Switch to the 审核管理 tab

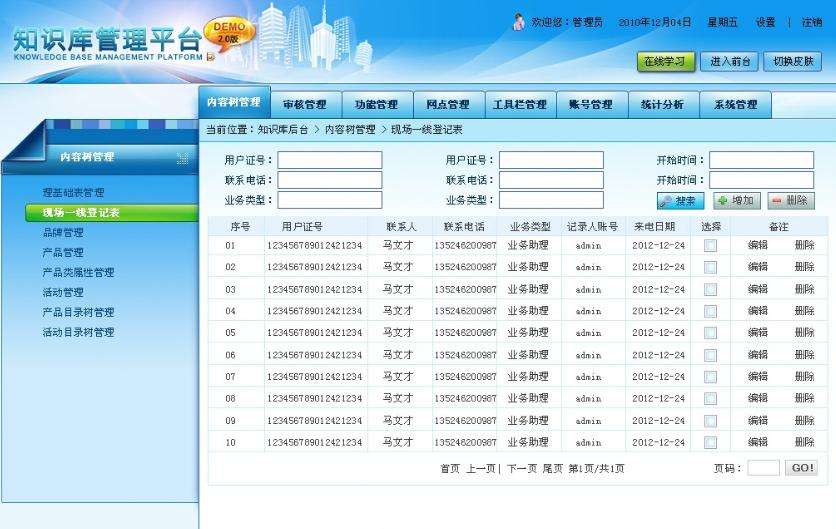coord(306,105)
